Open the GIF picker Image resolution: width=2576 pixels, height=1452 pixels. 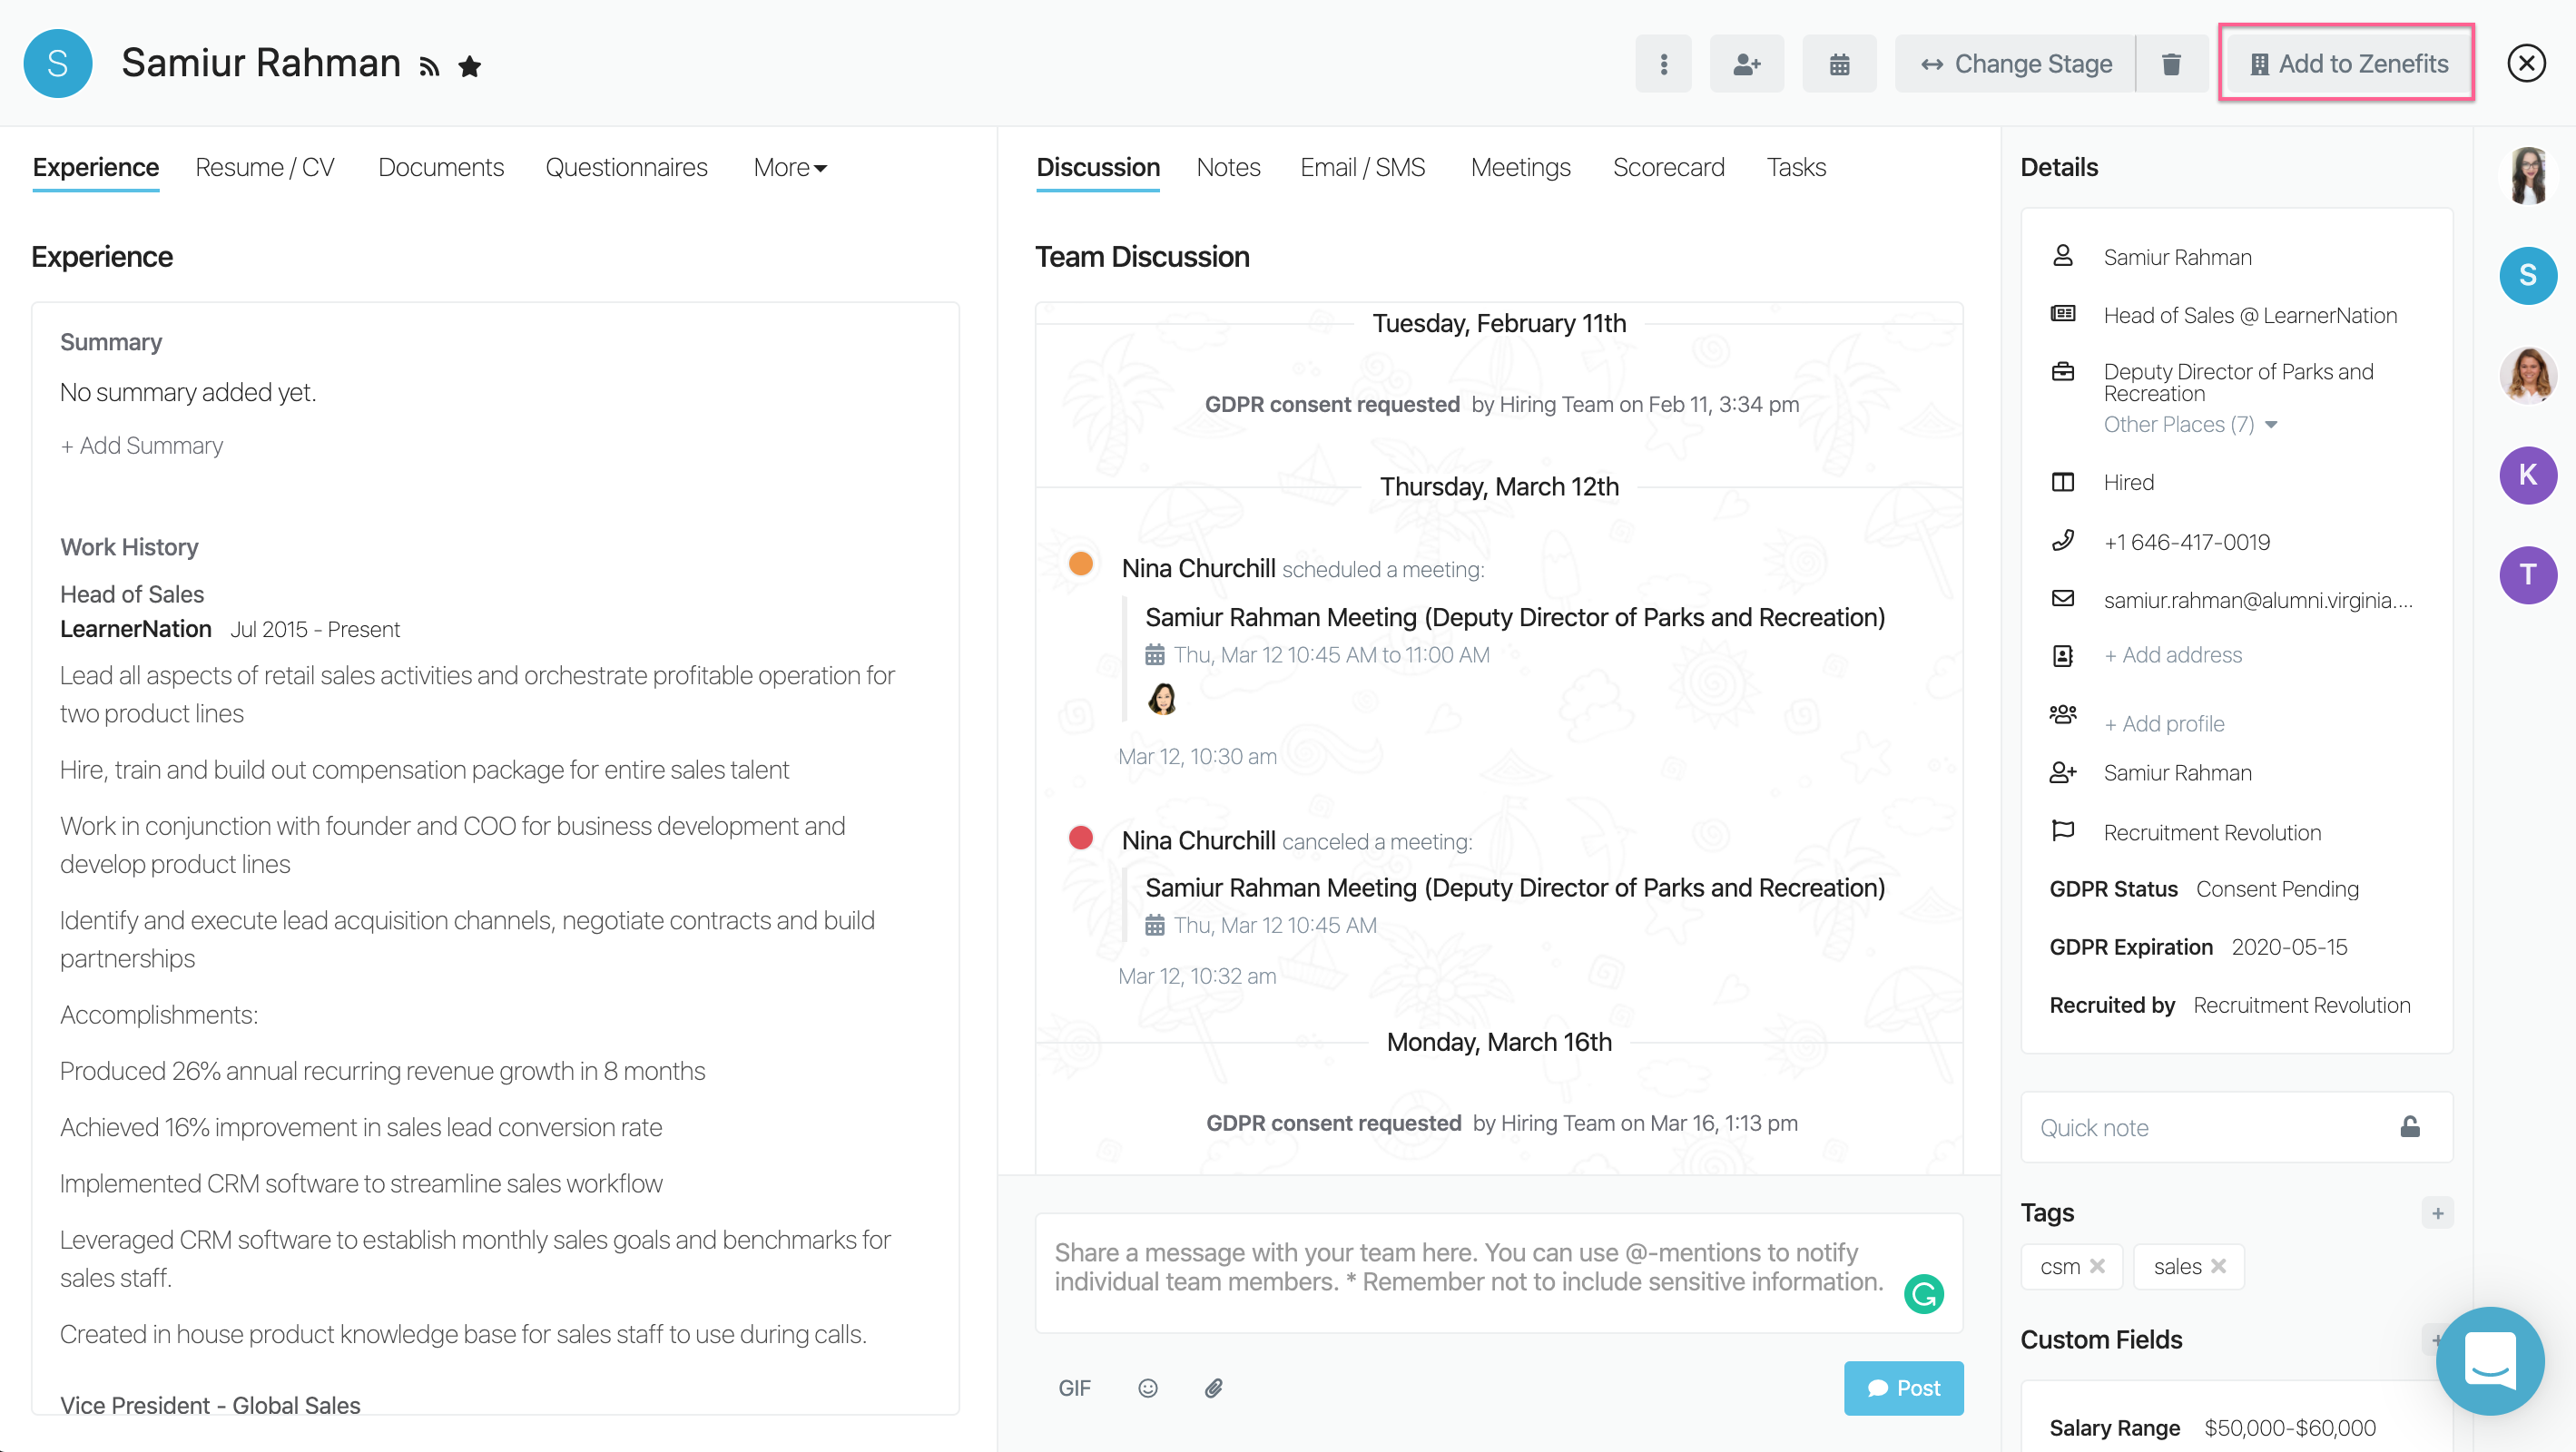tap(1074, 1387)
